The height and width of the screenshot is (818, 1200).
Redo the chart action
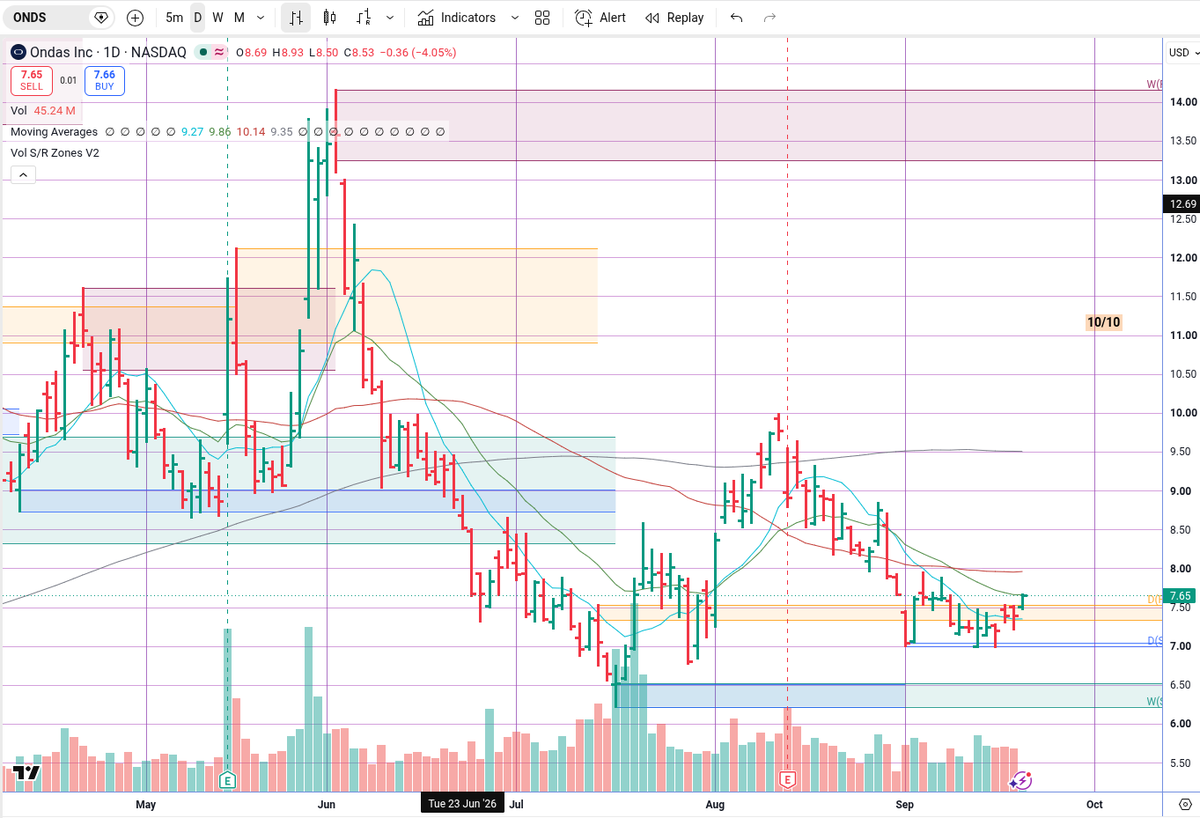[769, 17]
